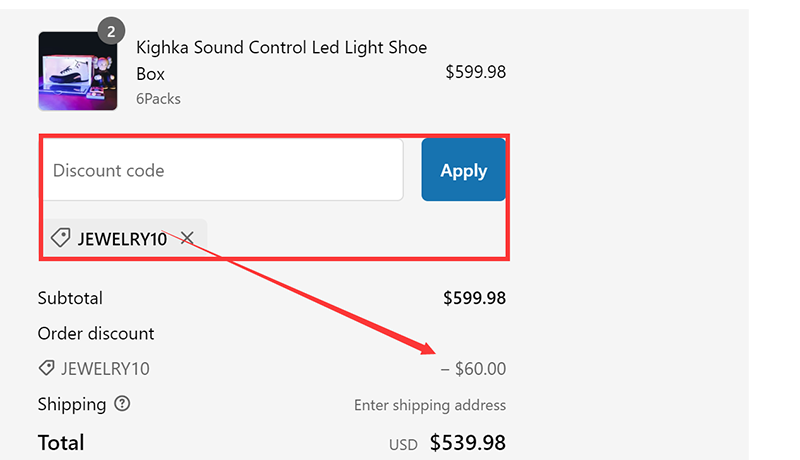The width and height of the screenshot is (800, 460).
Task: Click the bold Subtotal amount $599.98
Action: (x=474, y=298)
